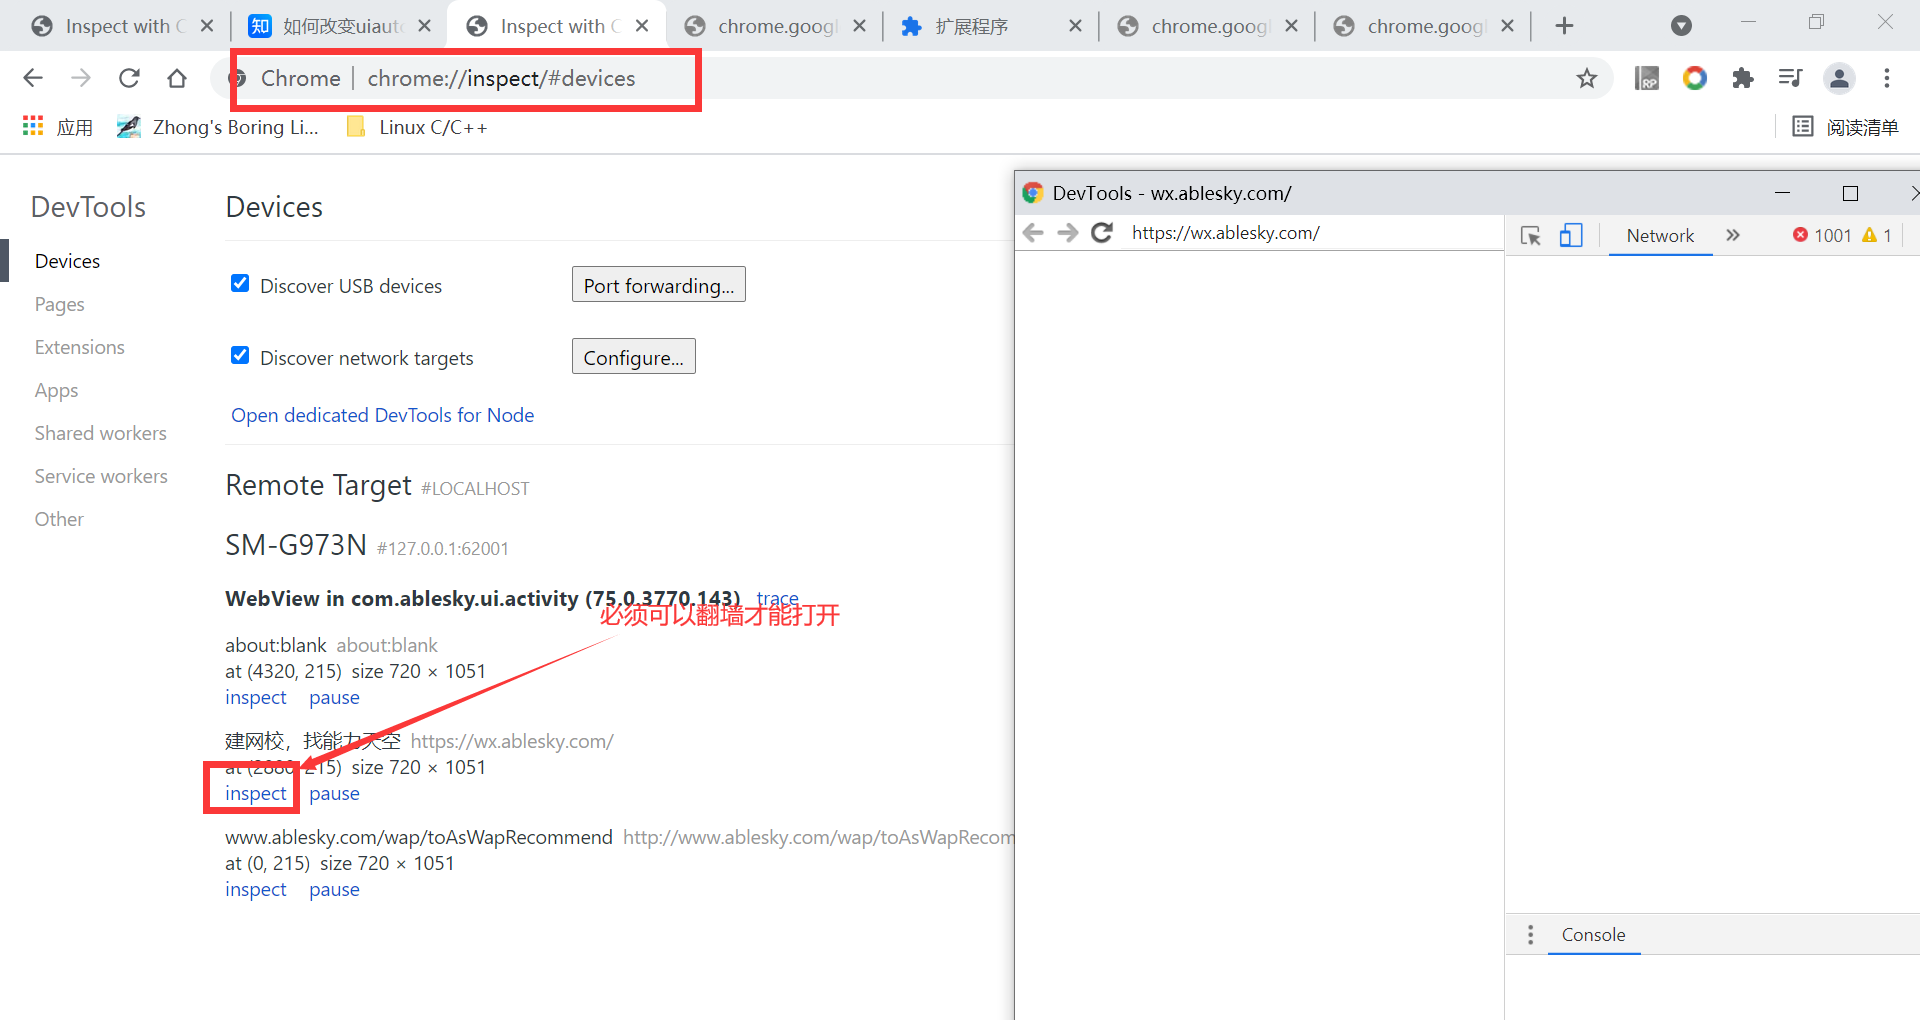Open the Network tab in DevTools
The image size is (1920, 1020).
click(1660, 236)
